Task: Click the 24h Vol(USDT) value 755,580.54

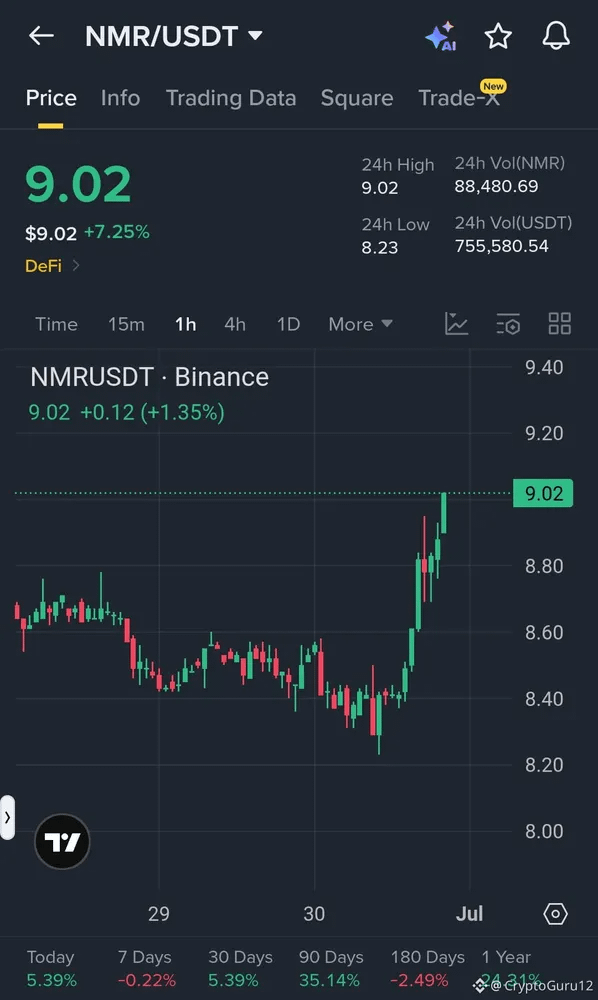Action: (502, 246)
